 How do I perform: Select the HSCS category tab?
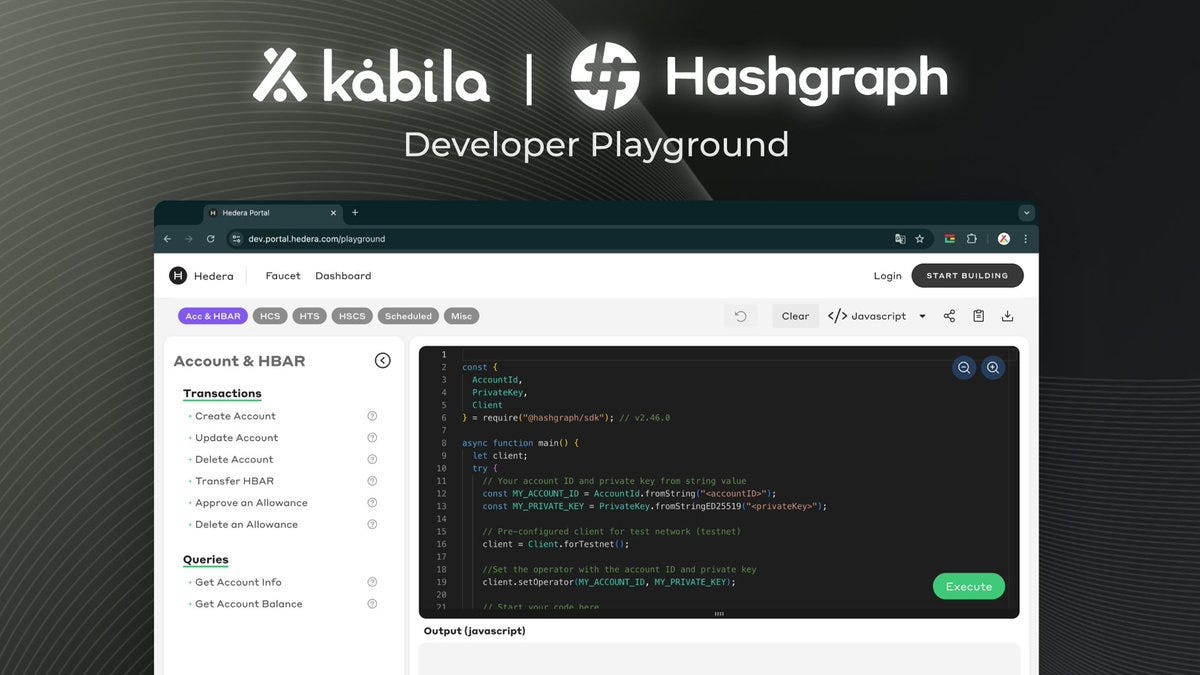(x=352, y=316)
